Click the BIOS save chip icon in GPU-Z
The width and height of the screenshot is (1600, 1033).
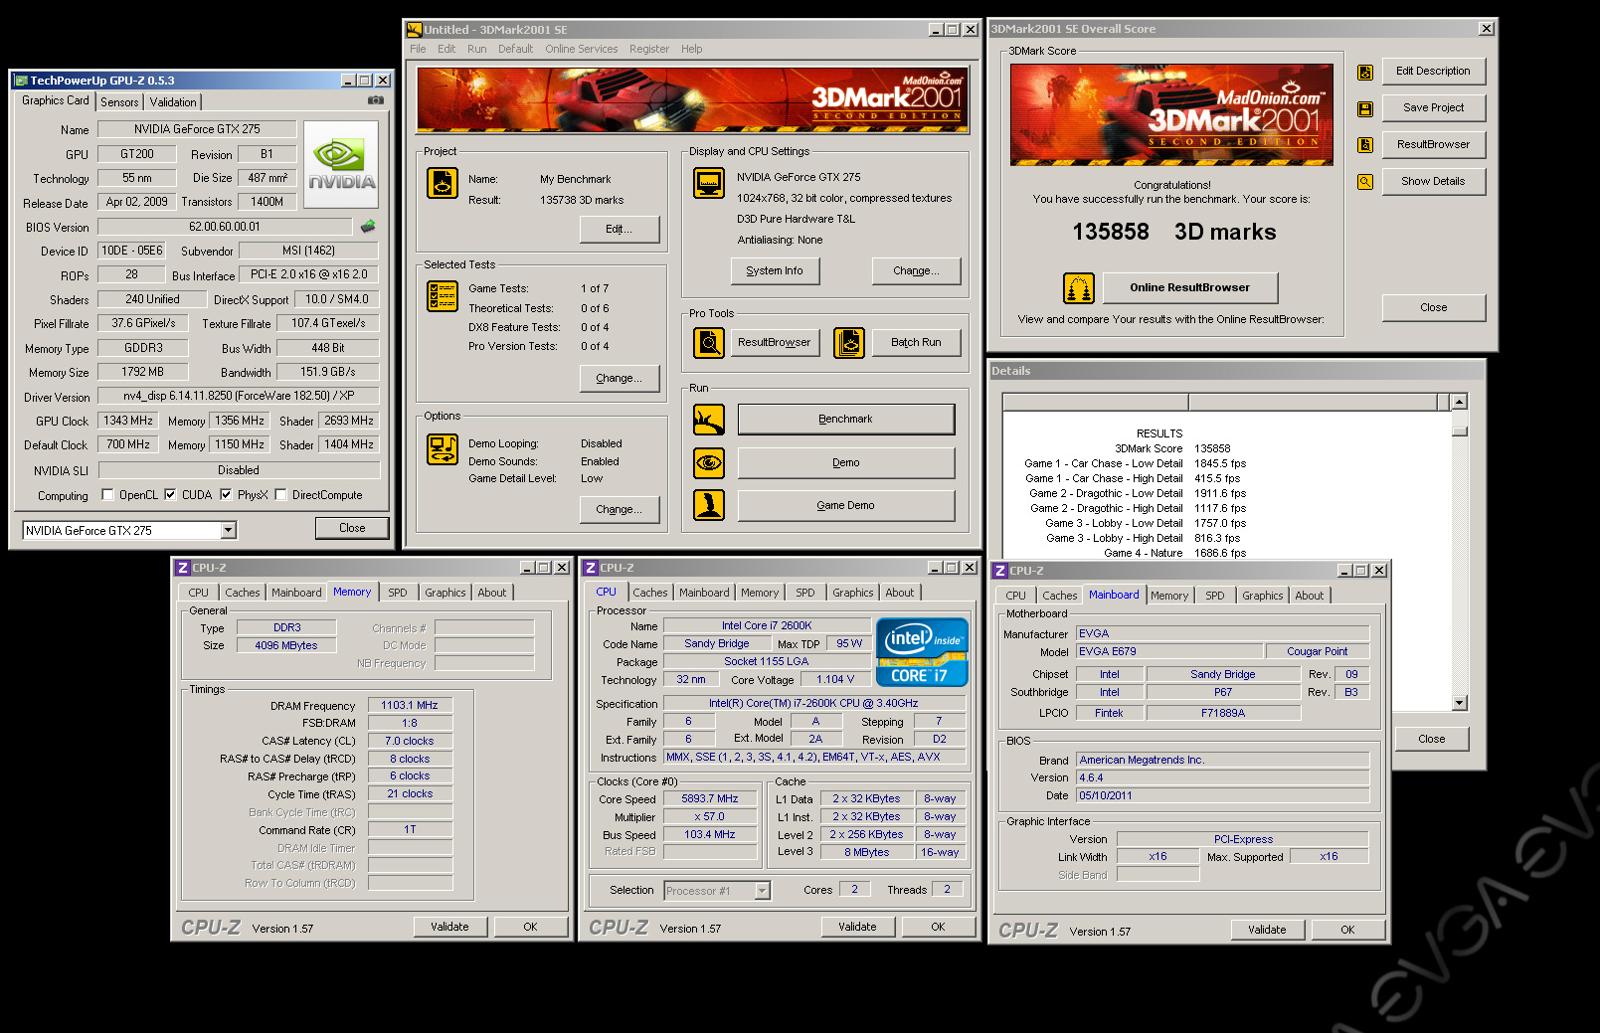click(x=368, y=227)
